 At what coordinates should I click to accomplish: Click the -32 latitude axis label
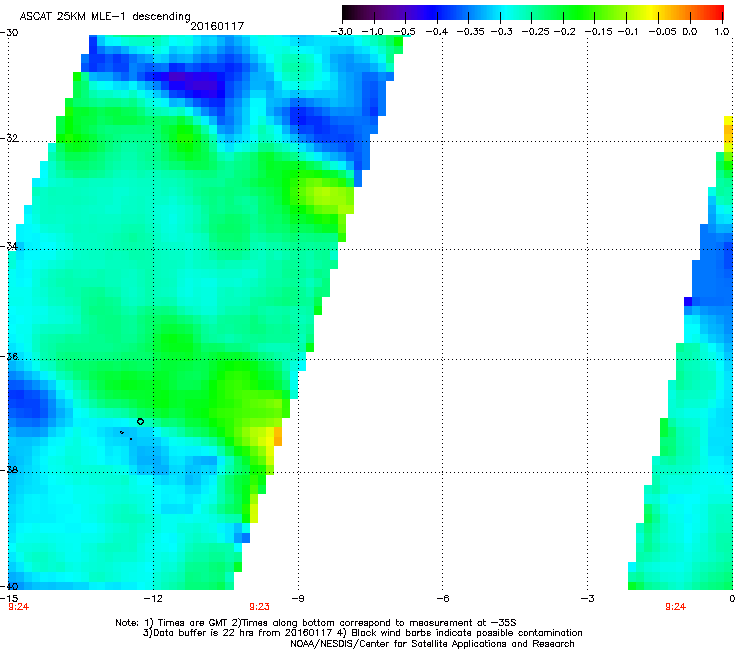(x=9, y=138)
